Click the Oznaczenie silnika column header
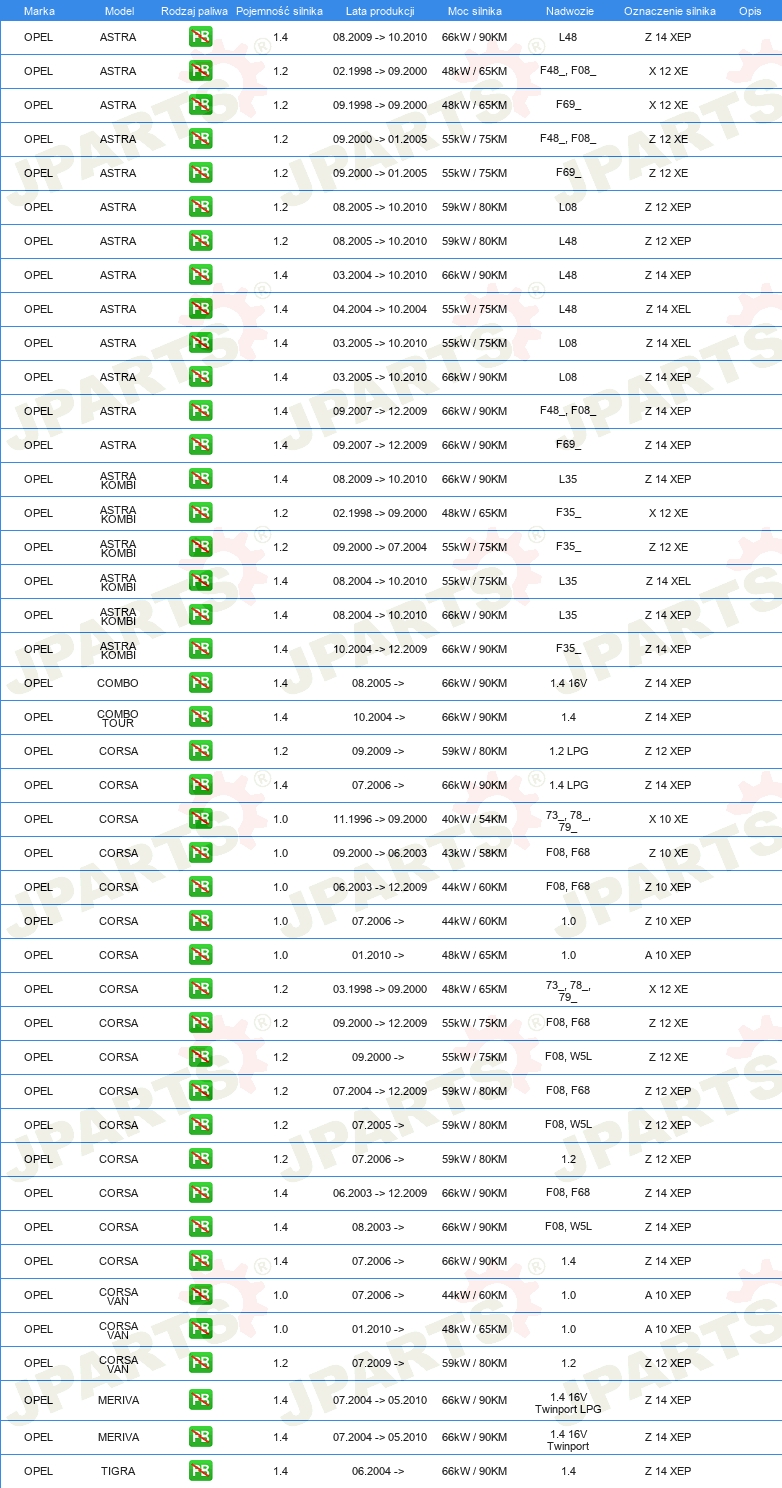Image resolution: width=782 pixels, height=1488 pixels. 670,10
